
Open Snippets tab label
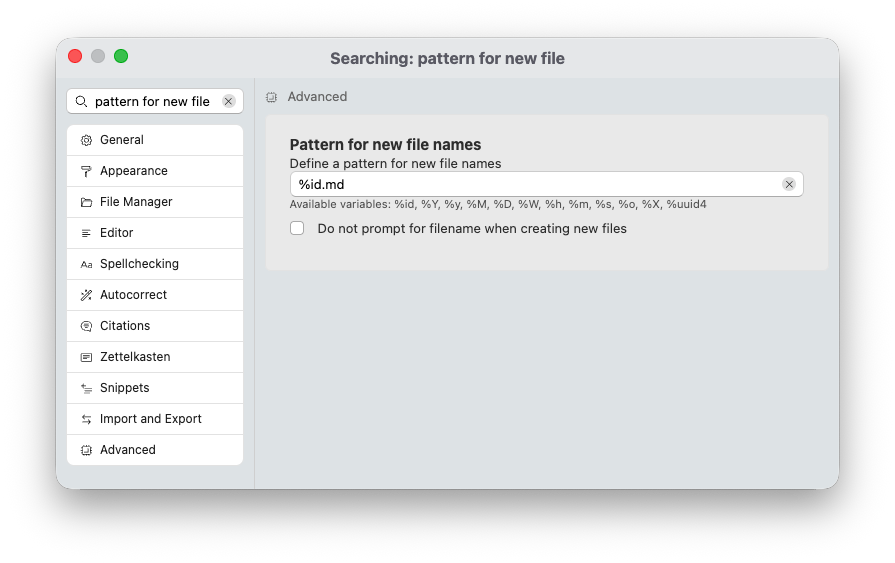124,388
